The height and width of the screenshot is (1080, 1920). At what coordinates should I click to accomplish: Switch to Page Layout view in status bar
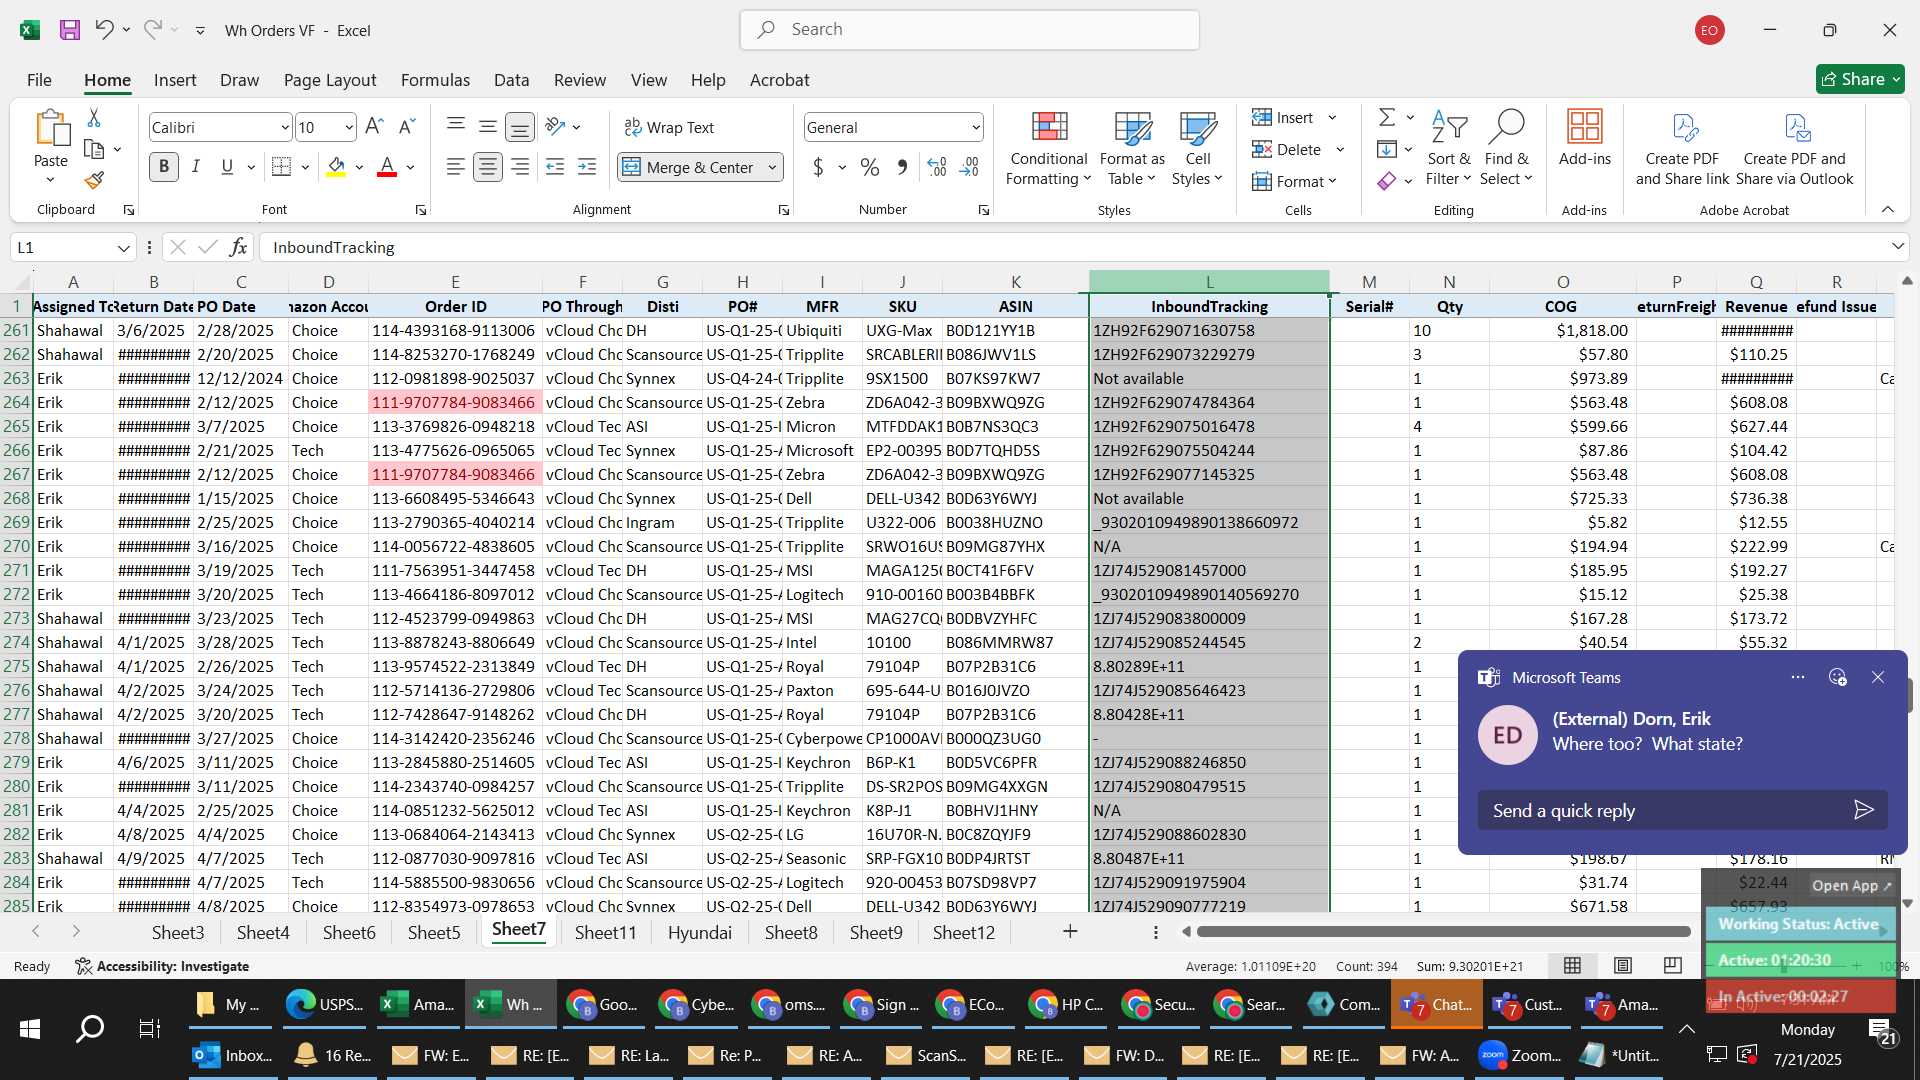click(x=1623, y=965)
